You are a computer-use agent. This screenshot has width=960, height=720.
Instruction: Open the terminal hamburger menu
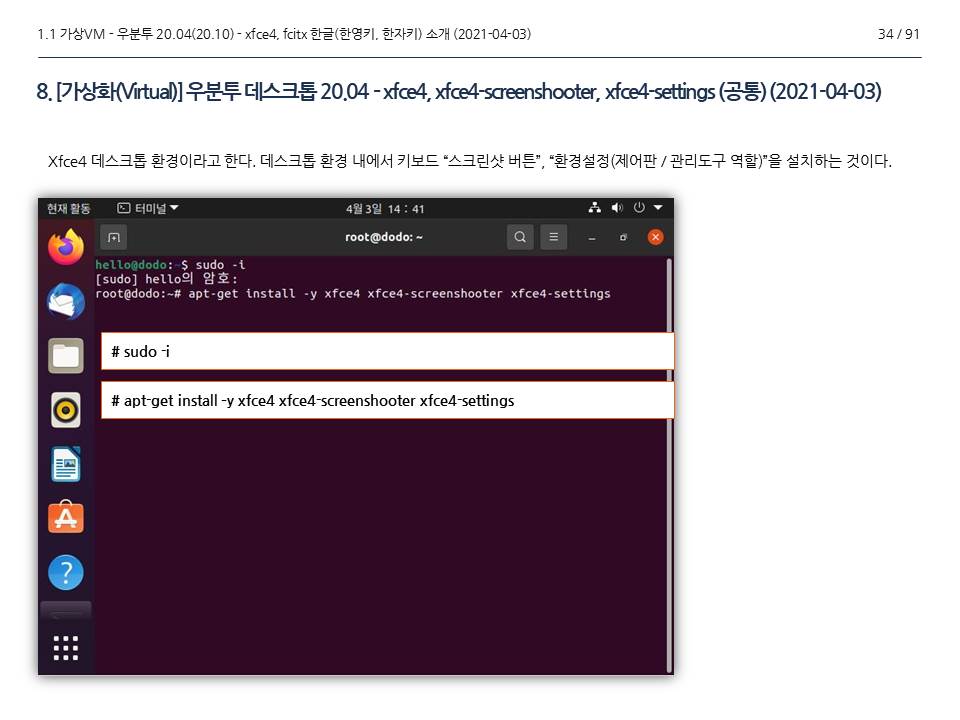pos(553,237)
